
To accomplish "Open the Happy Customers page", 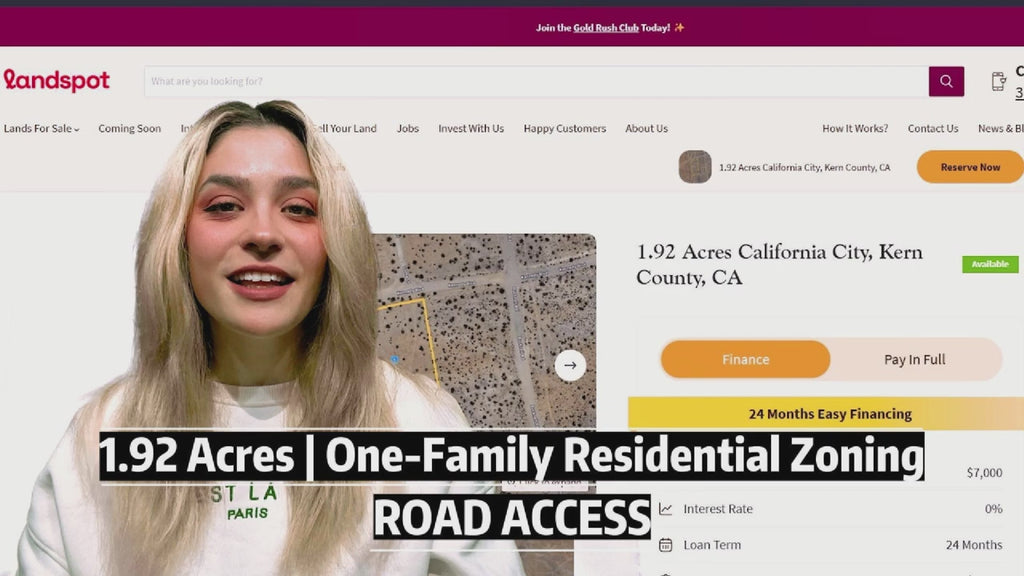I will (564, 129).
